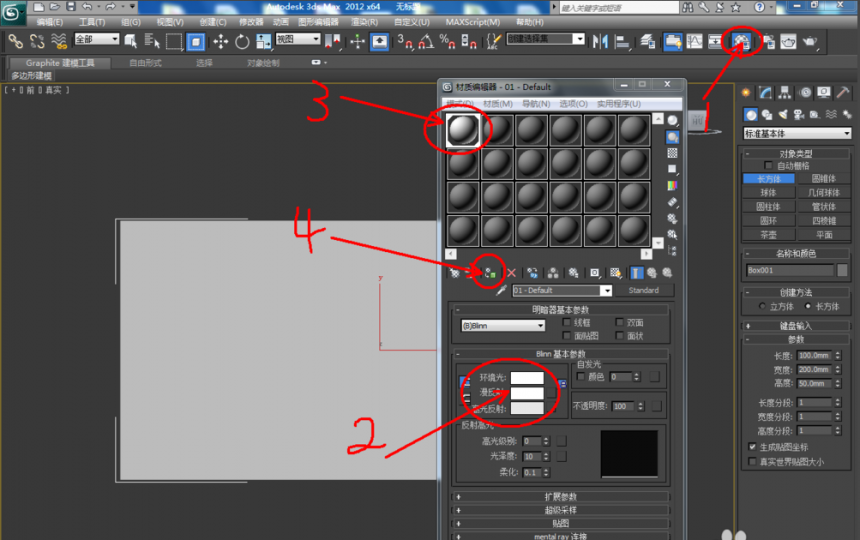Open the Layer Manager icon
This screenshot has height=540, width=860.
click(648, 42)
